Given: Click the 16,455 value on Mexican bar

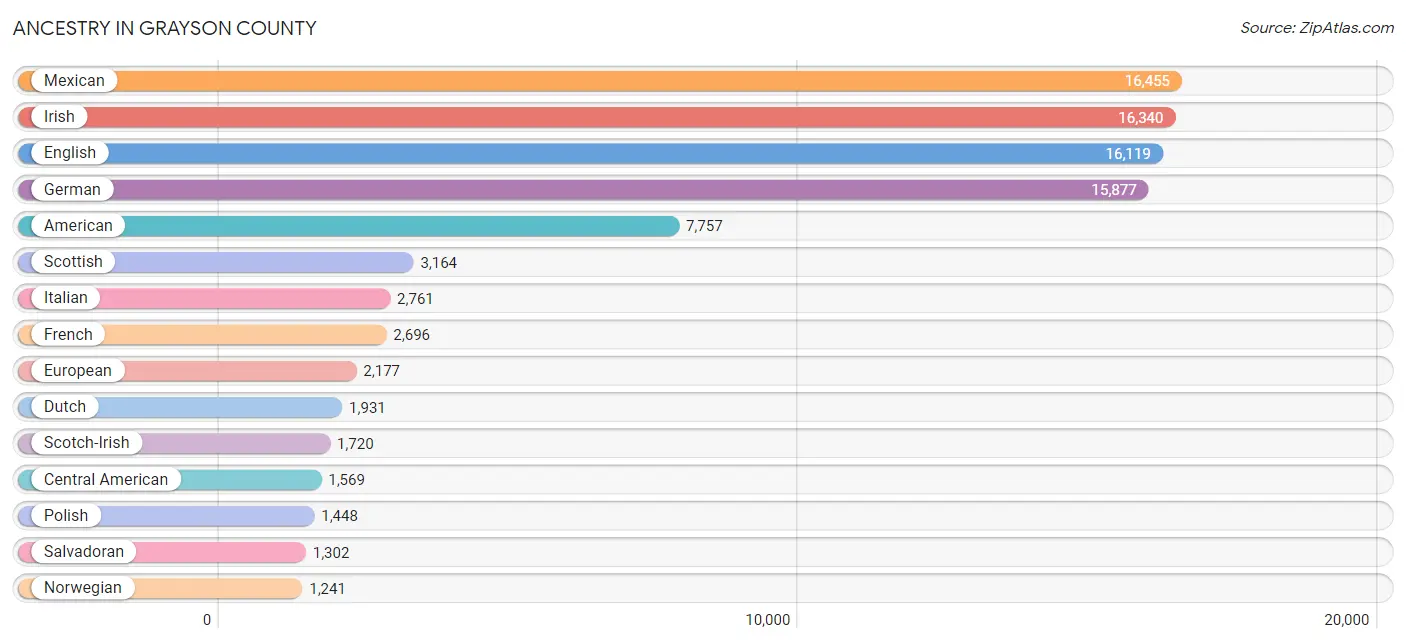Looking at the screenshot, I should pos(1147,81).
